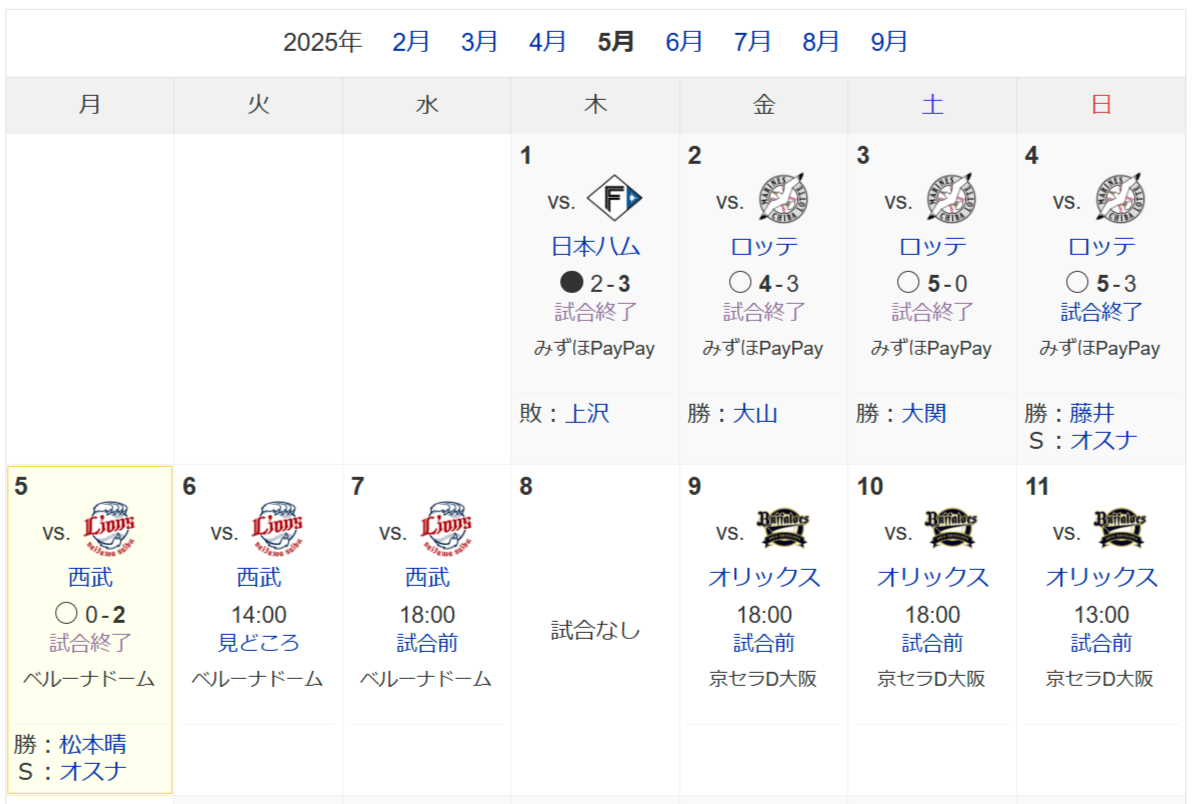Open the 見どころ link for May 6
The image size is (1194, 804).
point(259,643)
